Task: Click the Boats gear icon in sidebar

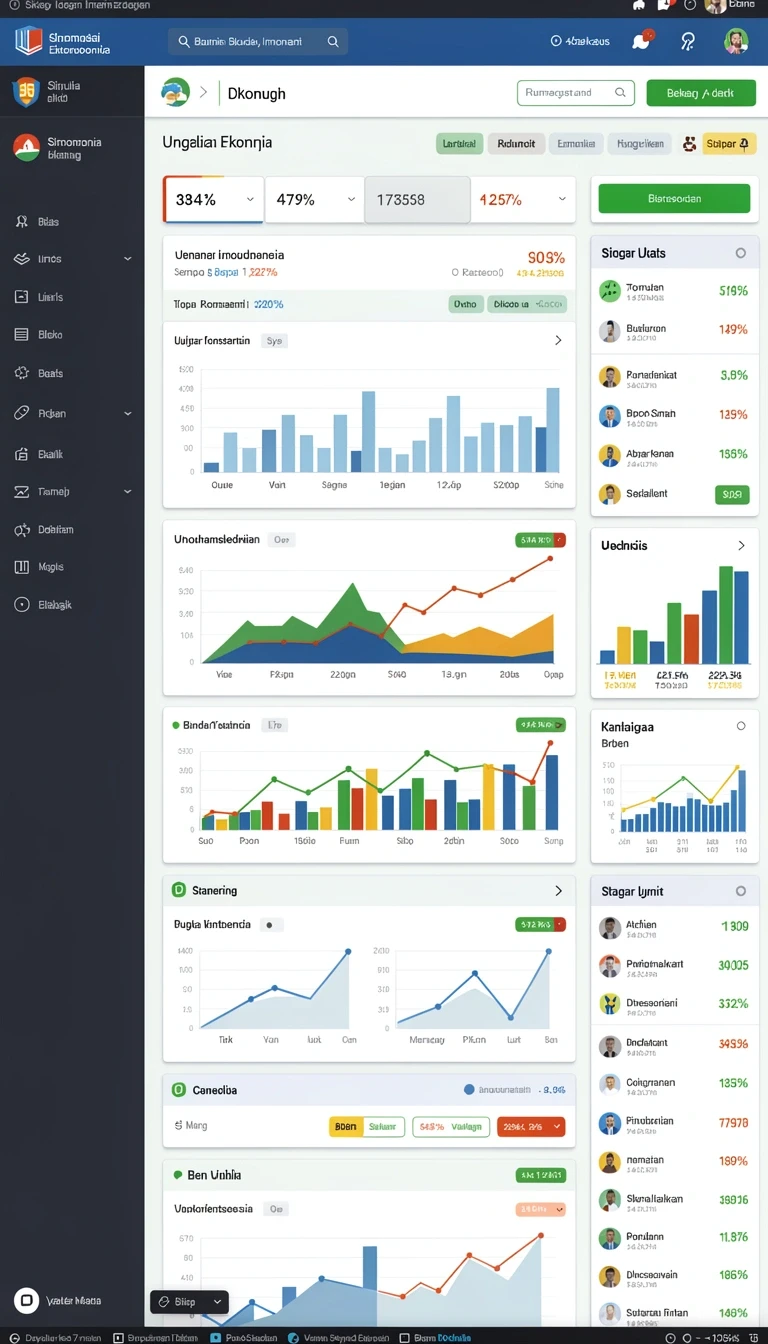Action: tap(22, 373)
